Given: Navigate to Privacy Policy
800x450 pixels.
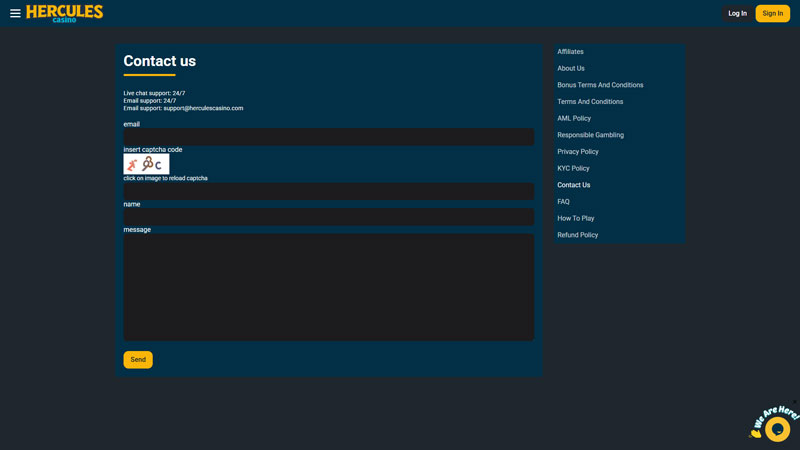Looking at the screenshot, I should pyautogui.click(x=578, y=152).
